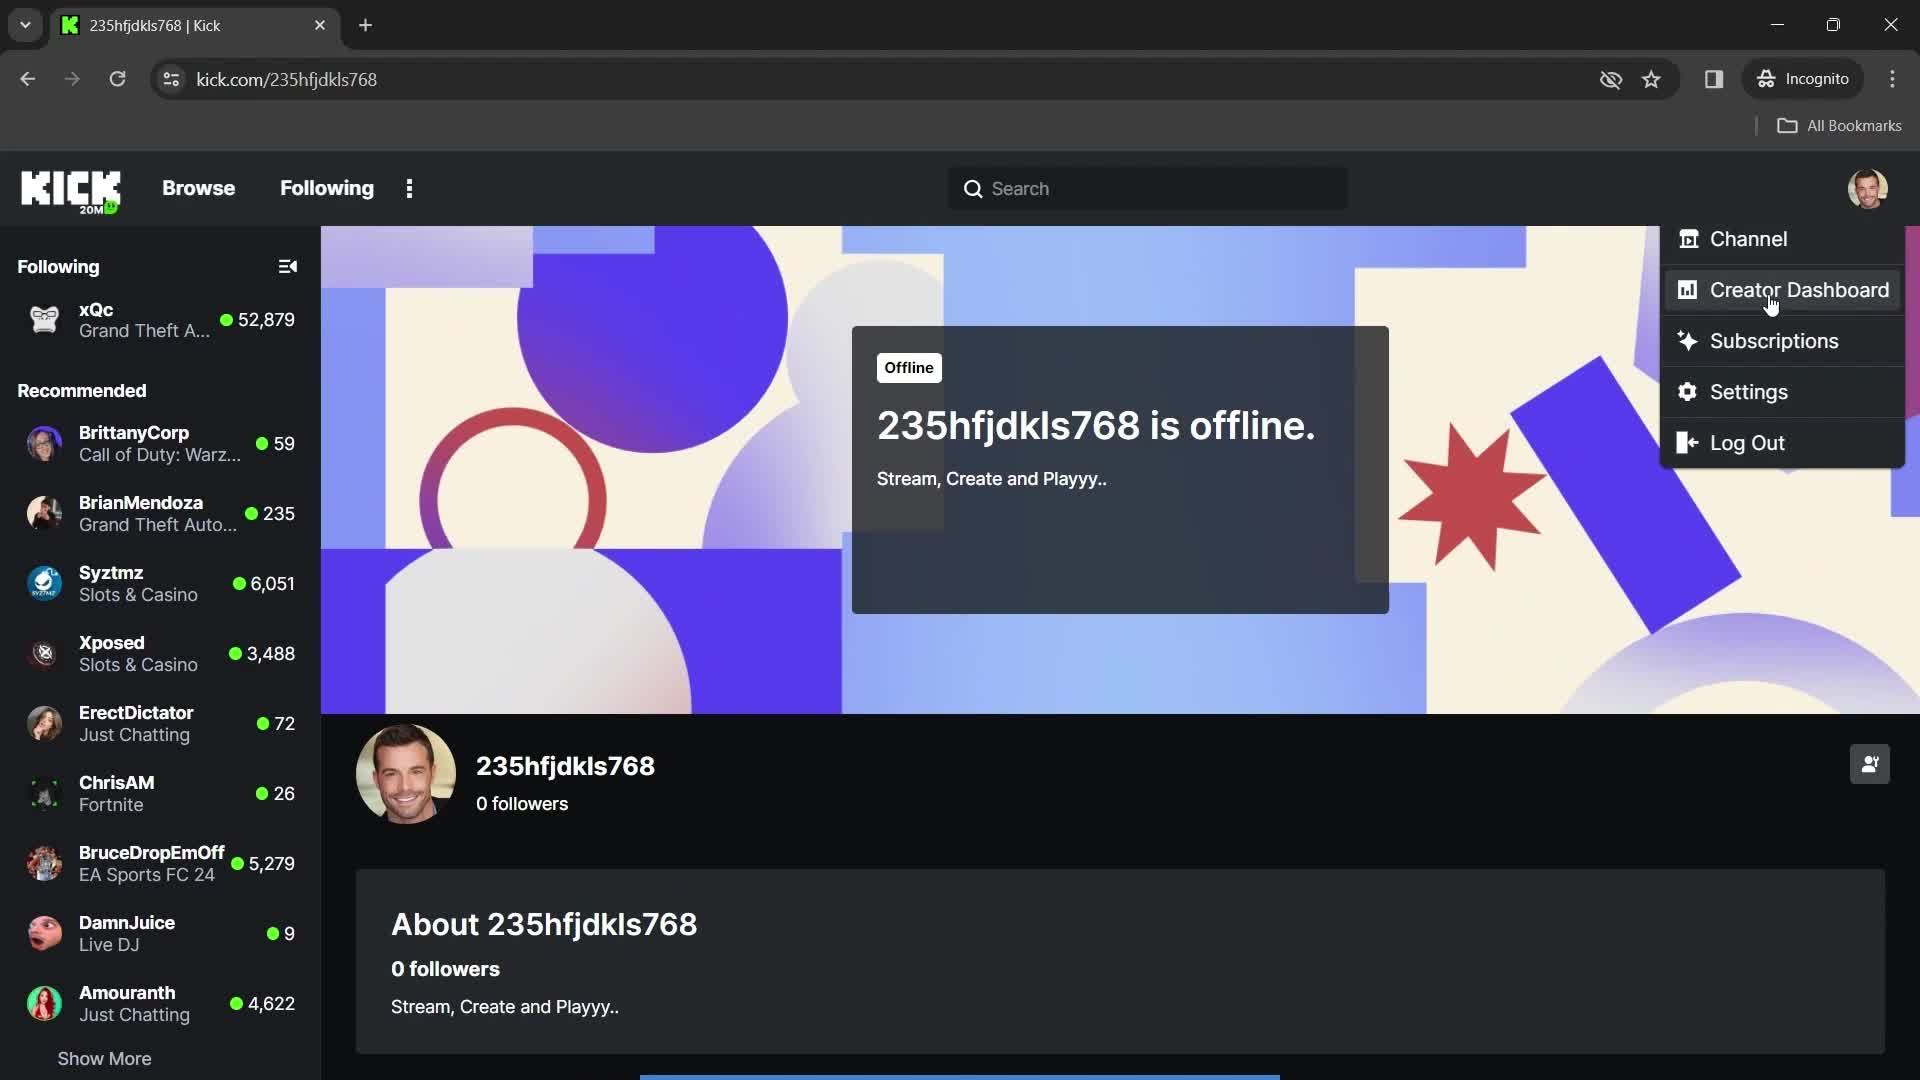The height and width of the screenshot is (1080, 1920).
Task: Click Syztmz's channel avatar
Action: 44,583
